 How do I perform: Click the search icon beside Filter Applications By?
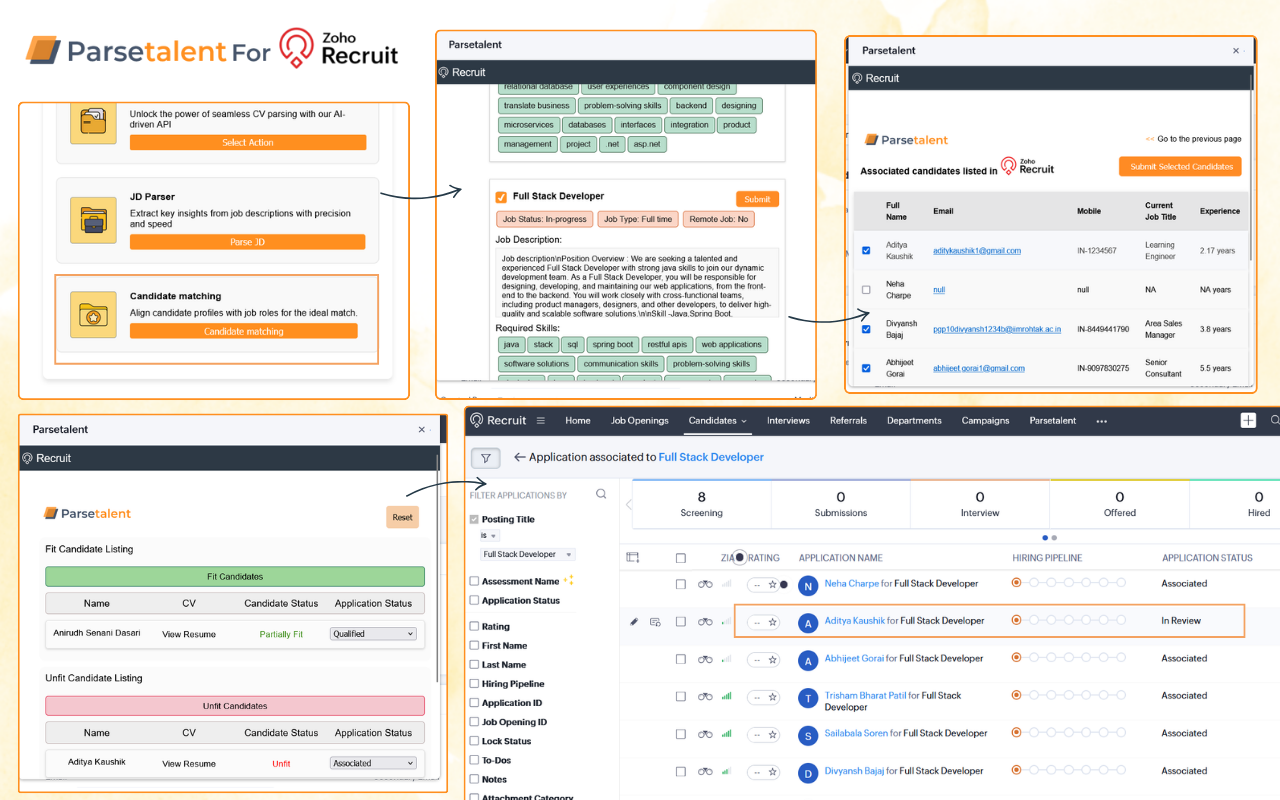tap(601, 494)
